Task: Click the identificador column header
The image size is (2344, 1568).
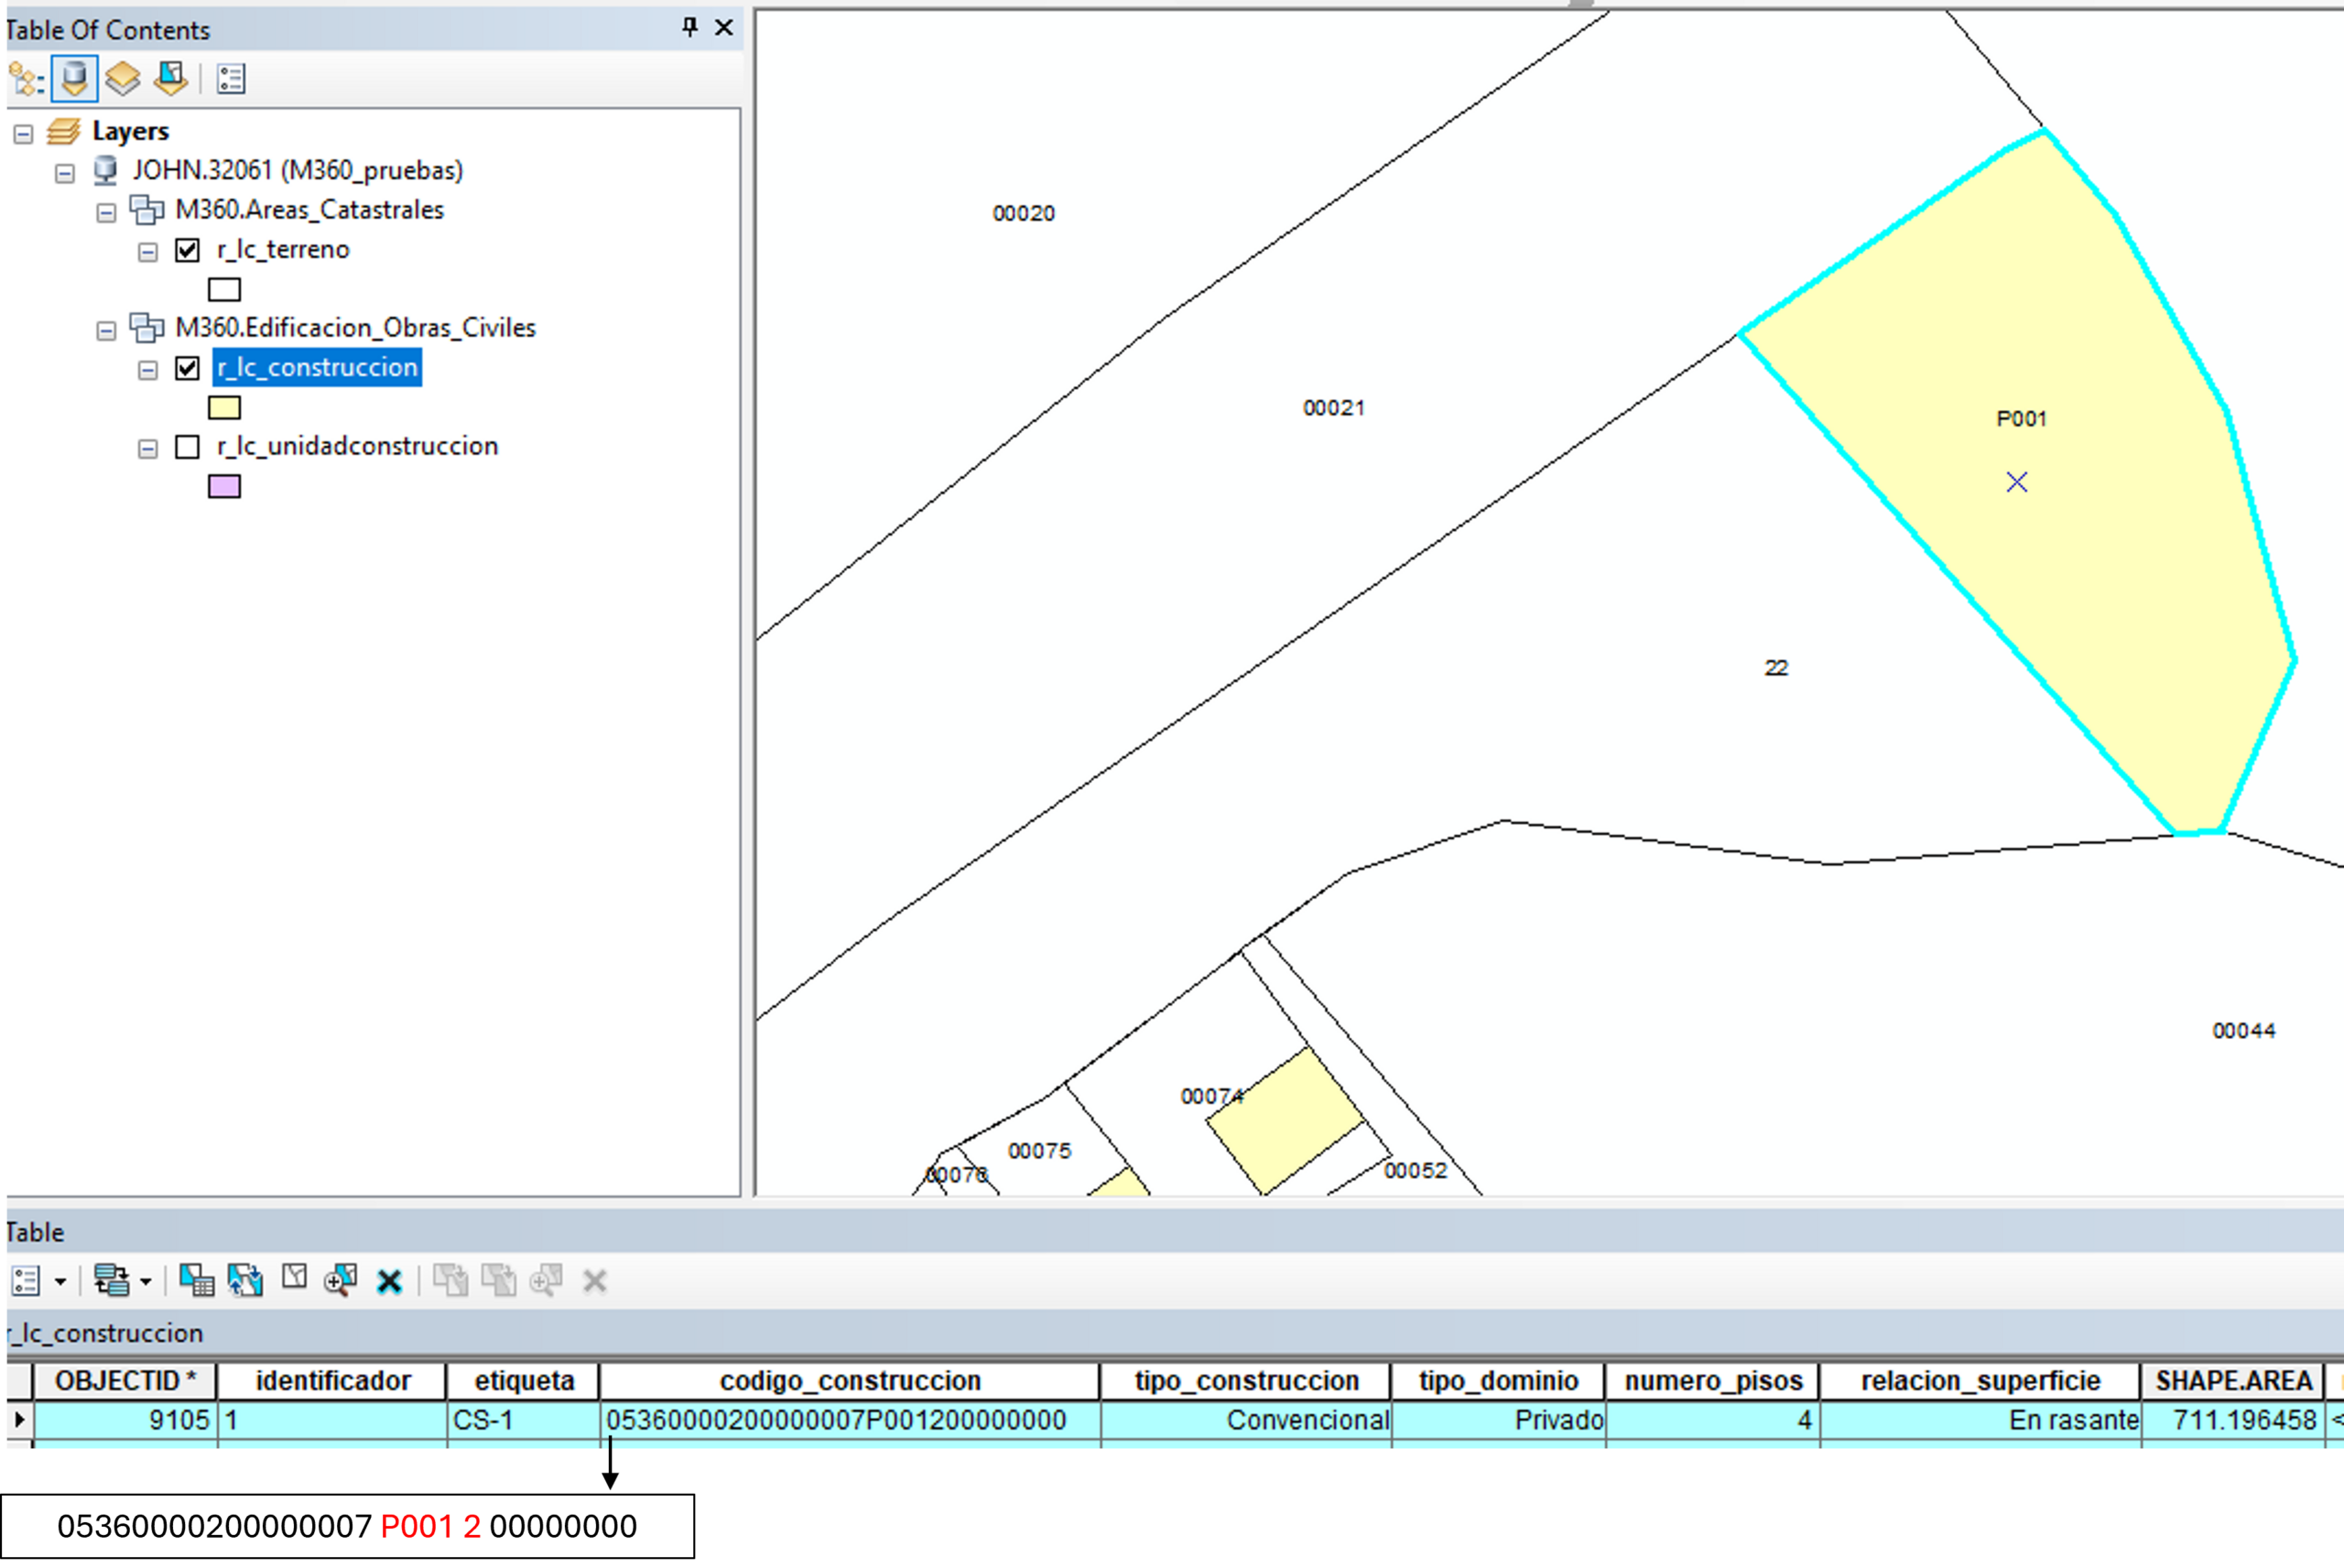Action: coord(332,1381)
